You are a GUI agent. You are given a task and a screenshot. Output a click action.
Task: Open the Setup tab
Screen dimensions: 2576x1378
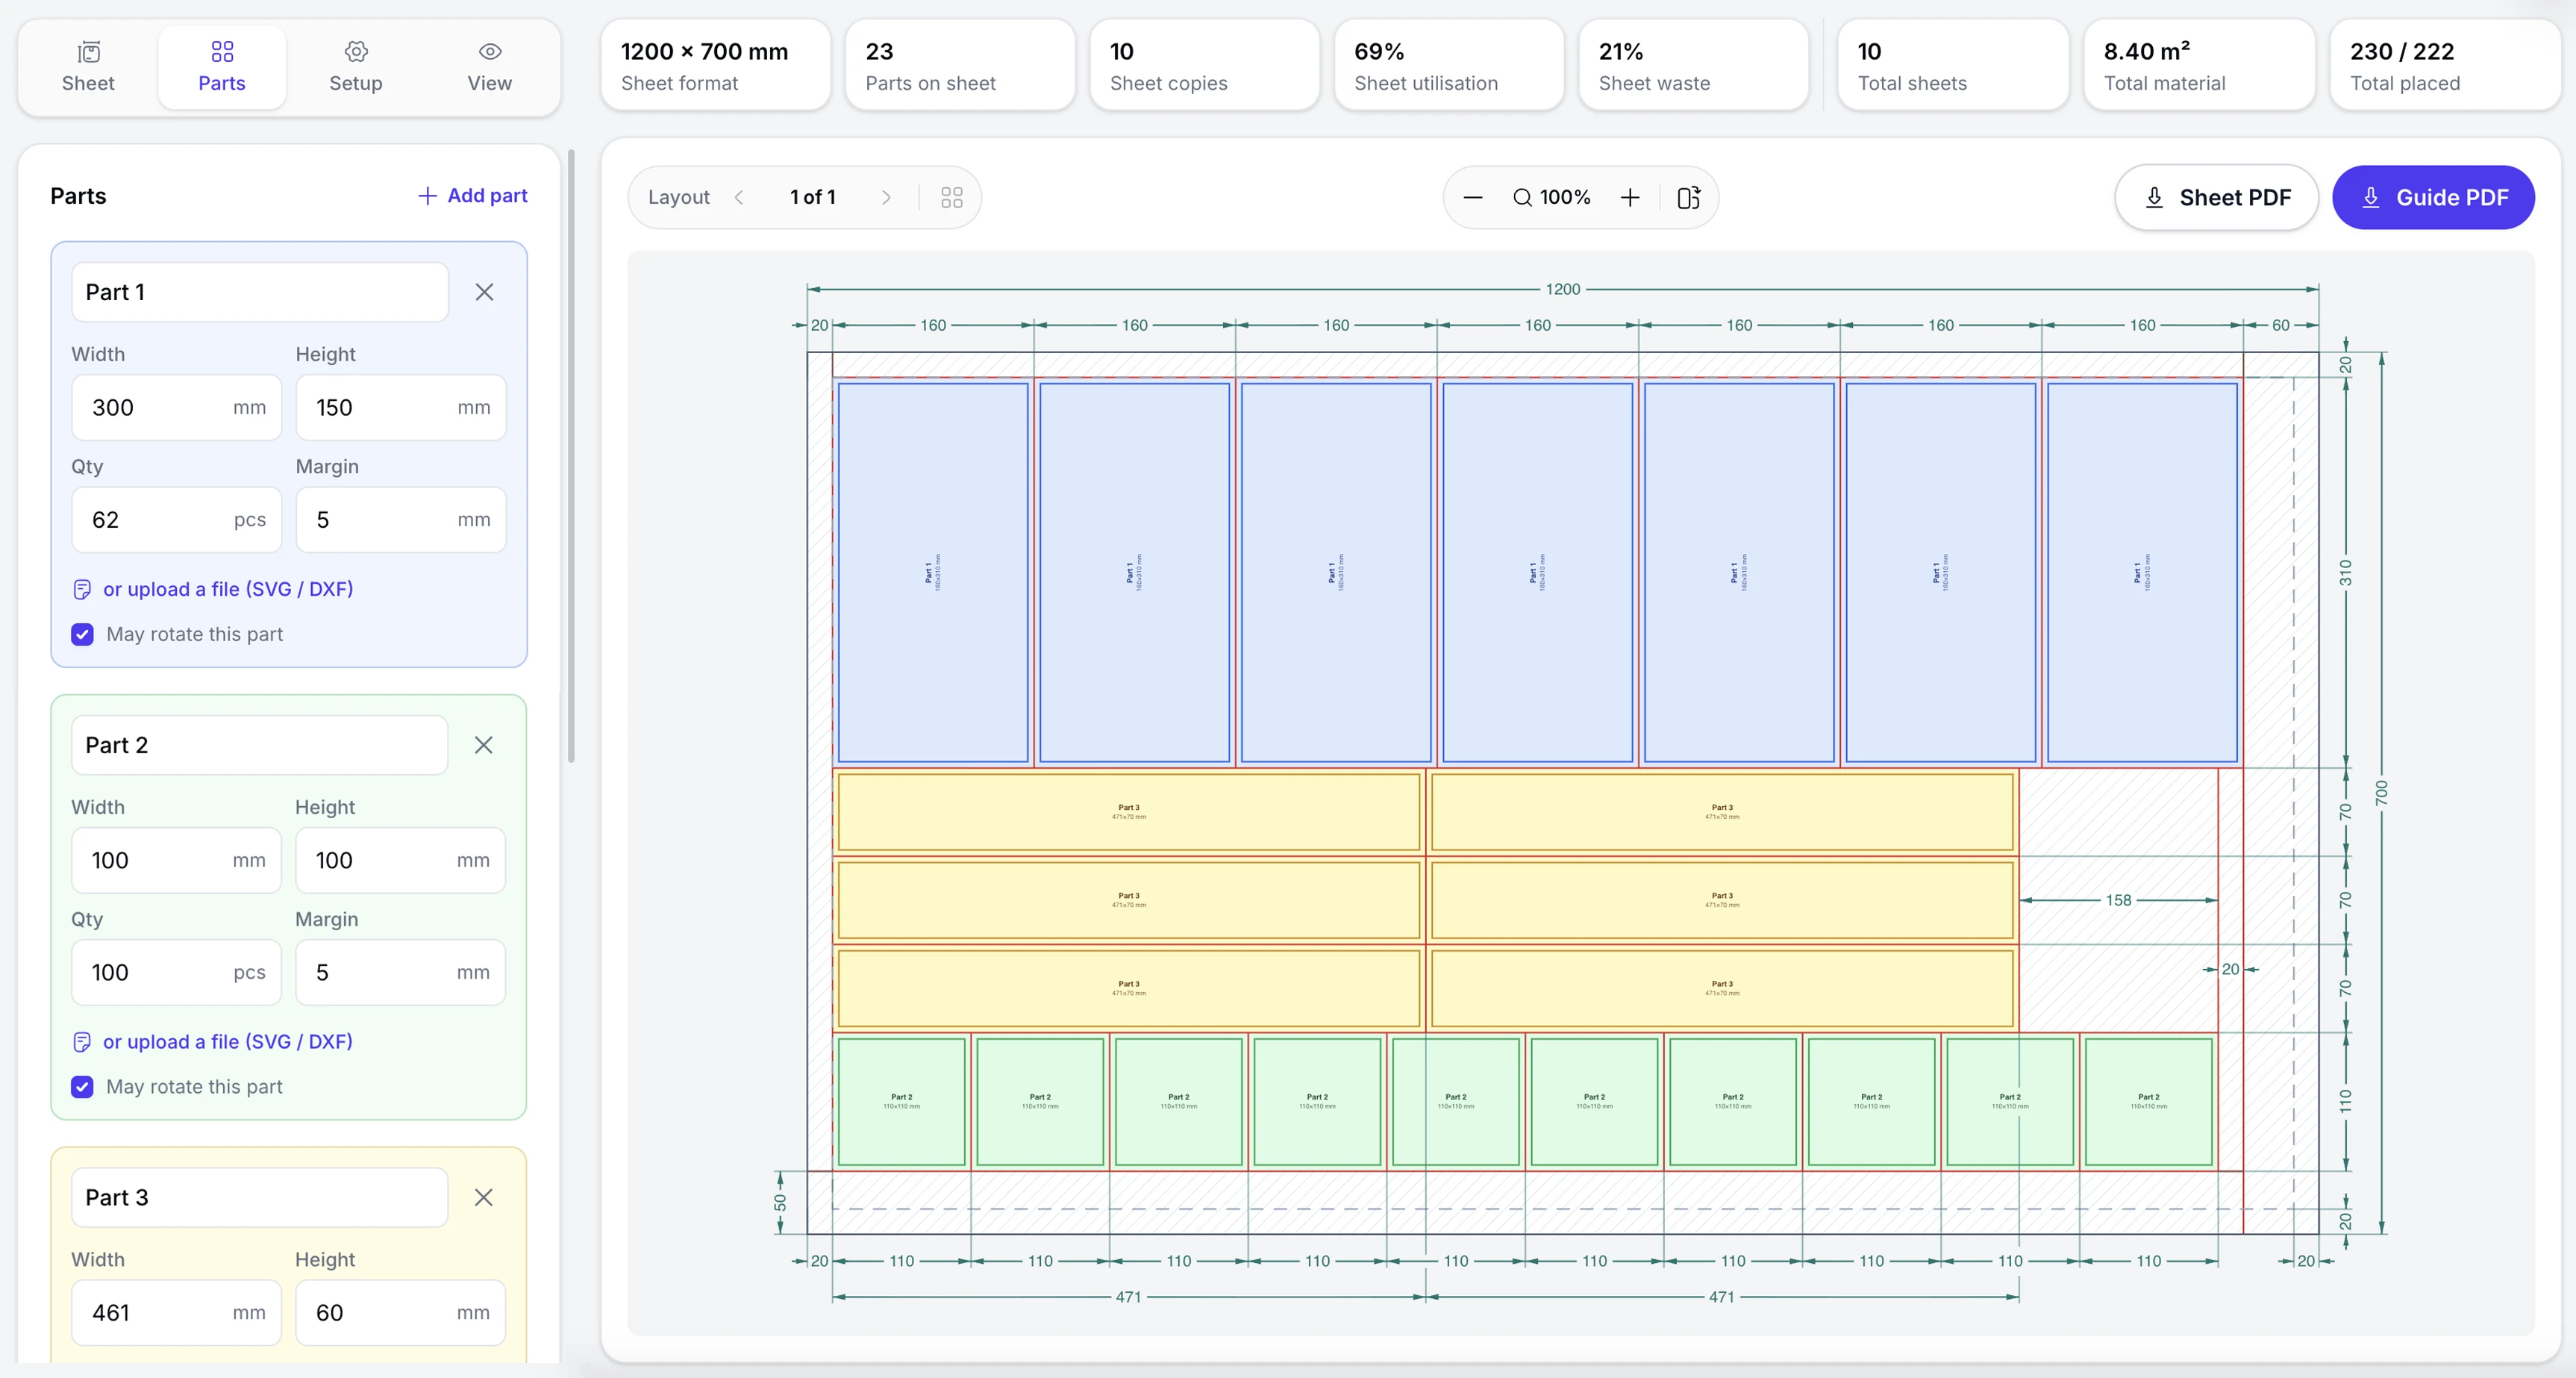tap(356, 67)
